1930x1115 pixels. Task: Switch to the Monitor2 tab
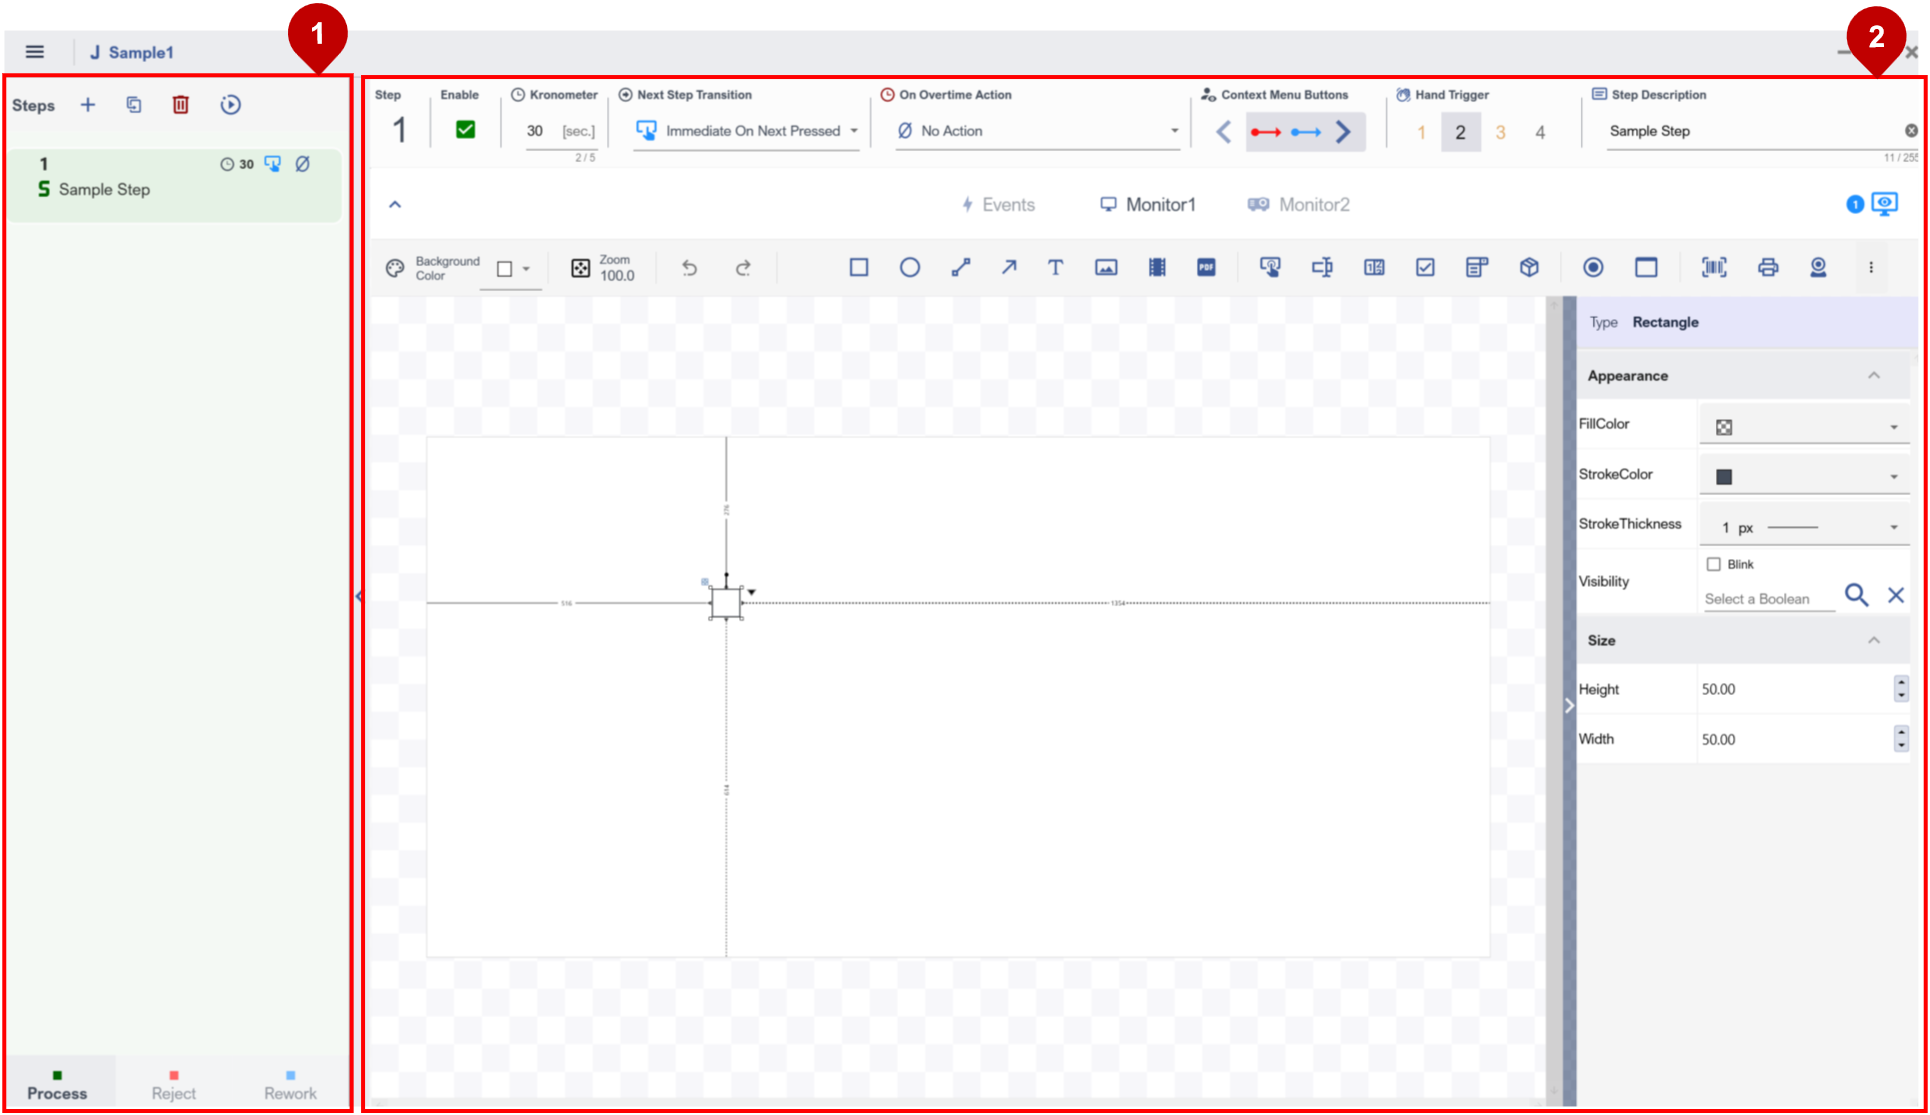point(1299,205)
